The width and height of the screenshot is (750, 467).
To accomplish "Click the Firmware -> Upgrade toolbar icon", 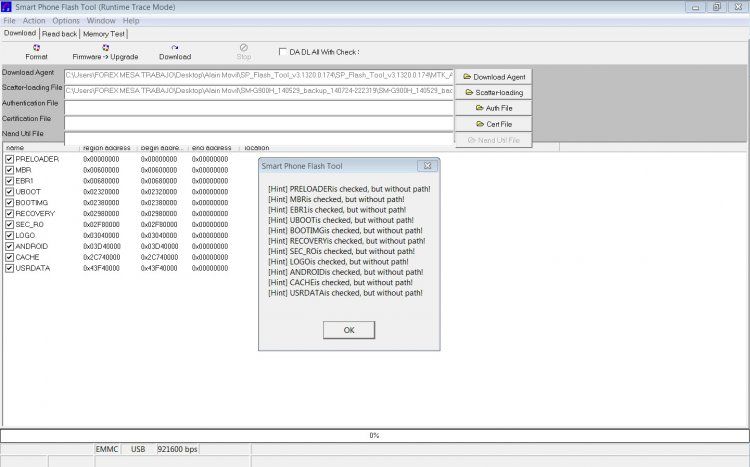I will (x=105, y=52).
